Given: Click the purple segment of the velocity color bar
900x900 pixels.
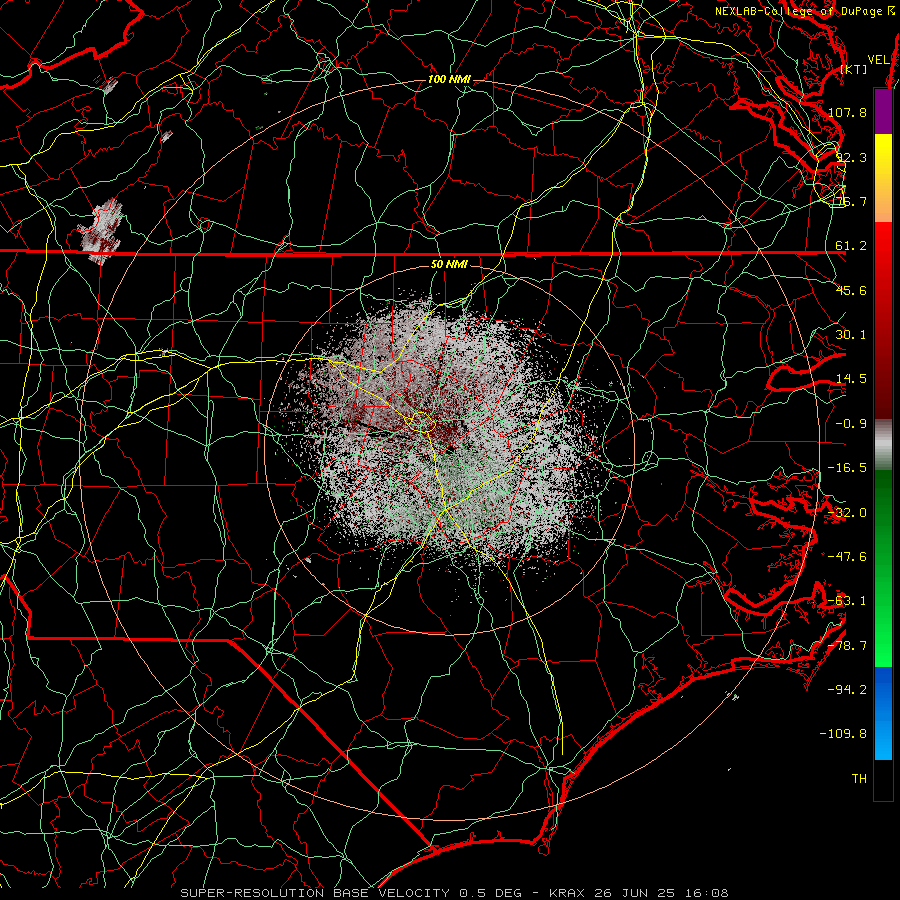Looking at the screenshot, I should [883, 111].
